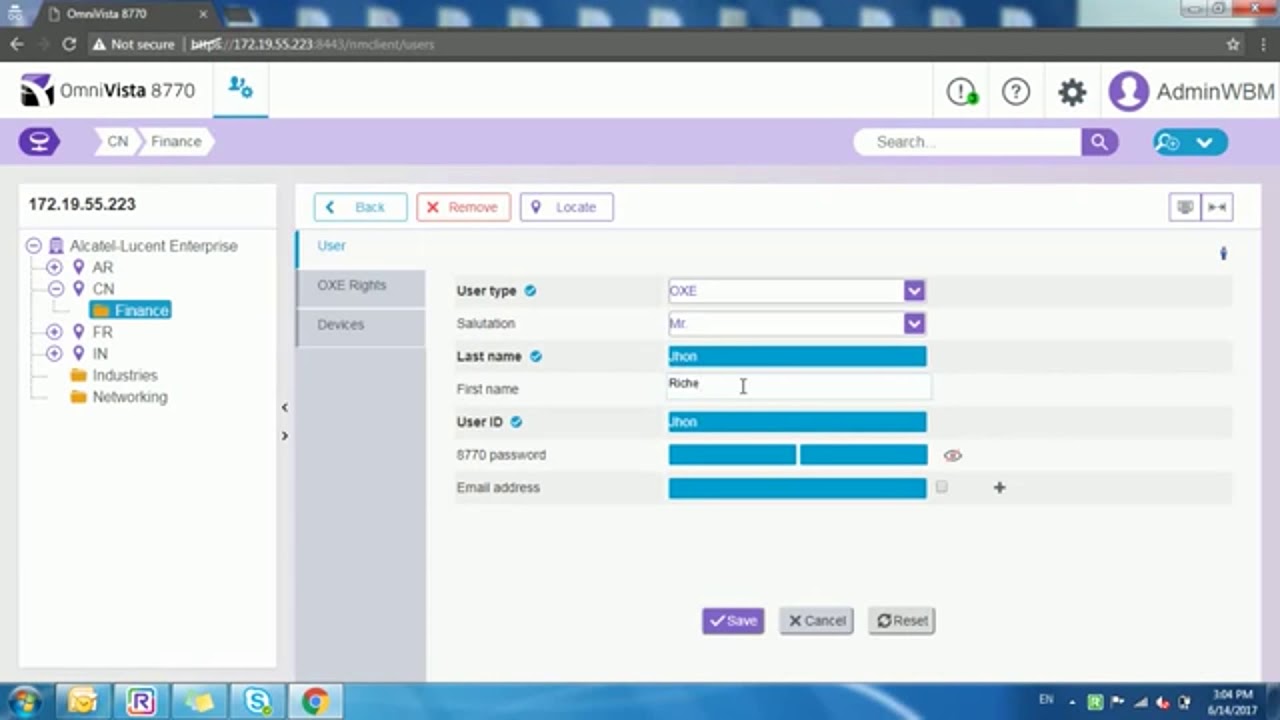The height and width of the screenshot is (720, 1280).
Task: Select the Finance folder in tree
Action: point(131,311)
